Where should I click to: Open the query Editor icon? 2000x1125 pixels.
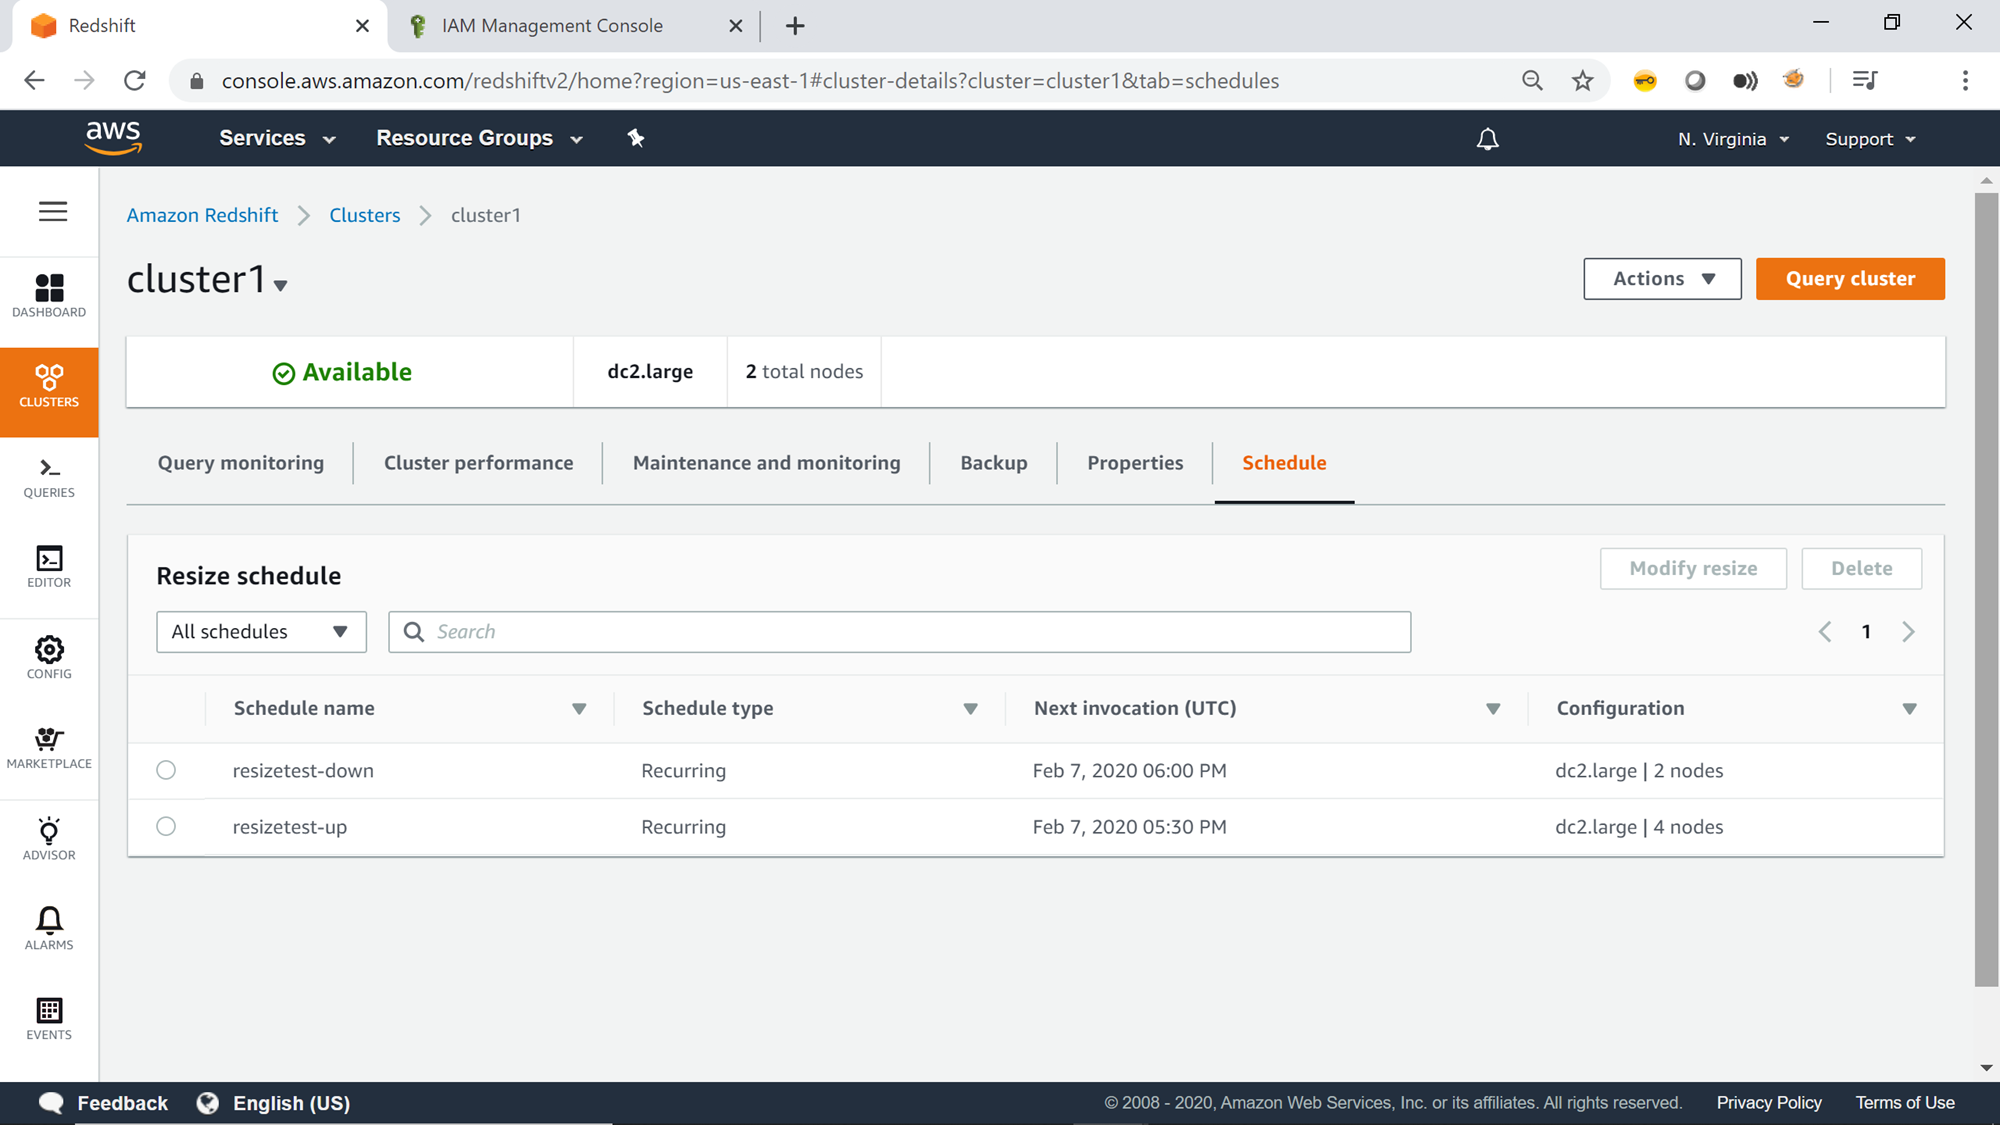tap(49, 567)
